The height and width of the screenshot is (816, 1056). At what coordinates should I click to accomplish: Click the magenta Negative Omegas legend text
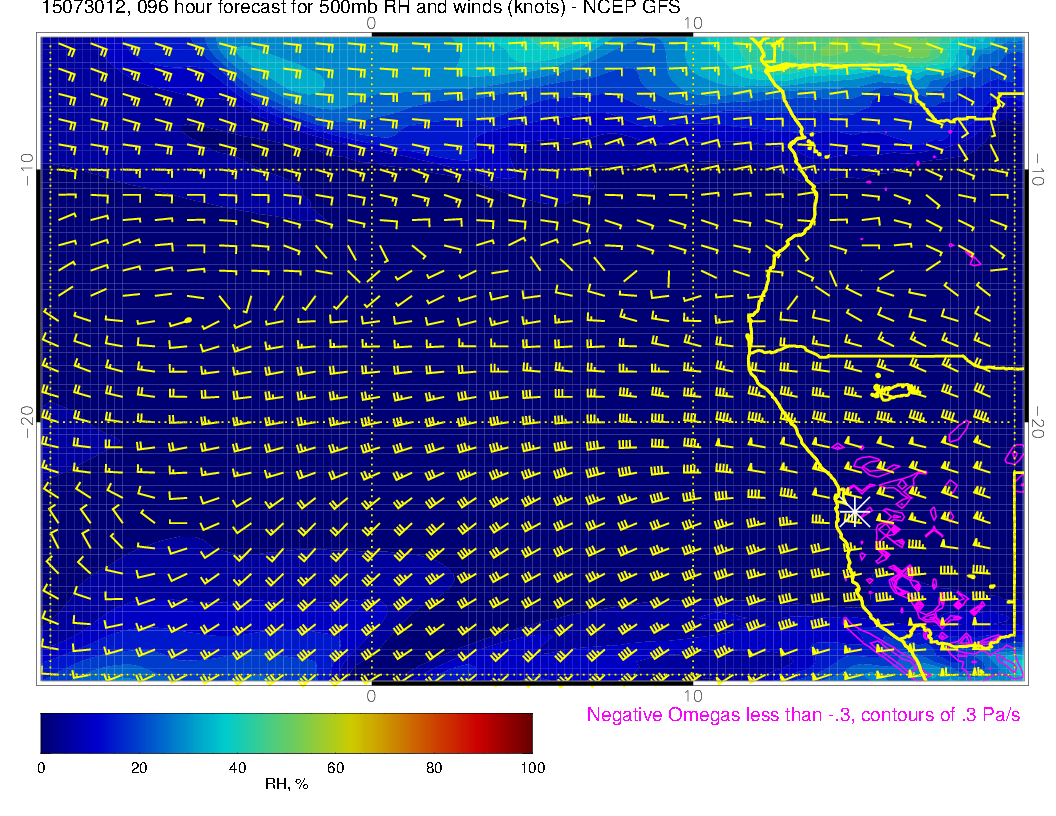click(x=803, y=715)
